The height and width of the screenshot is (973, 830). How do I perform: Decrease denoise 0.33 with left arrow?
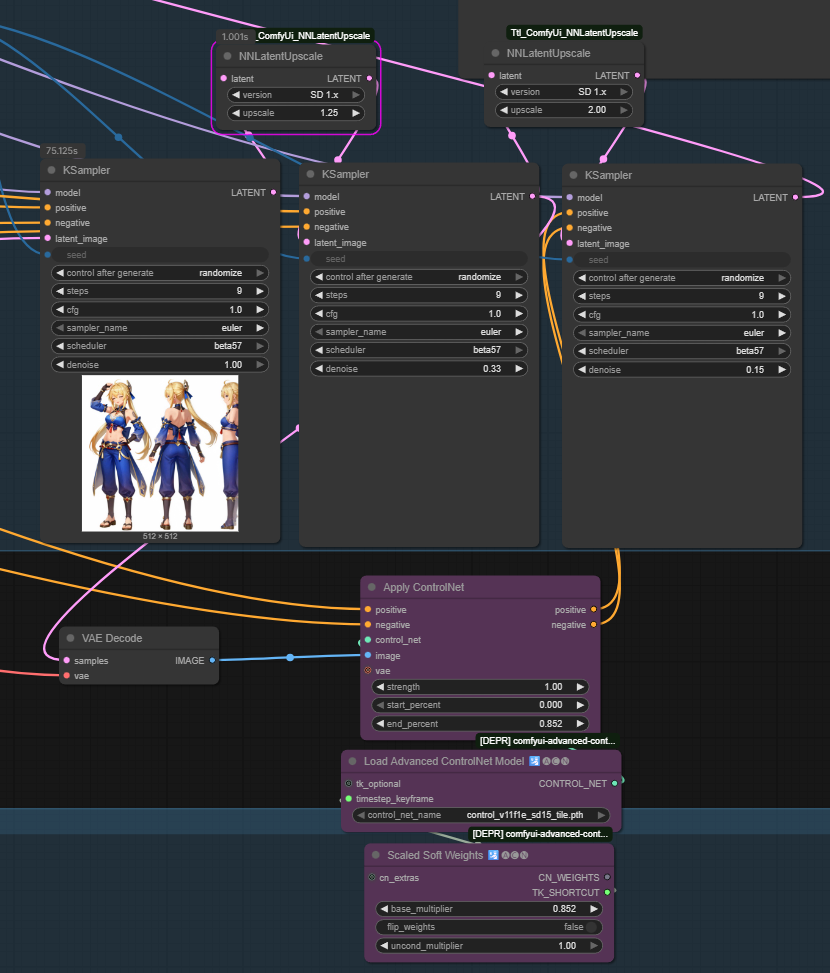tap(319, 369)
